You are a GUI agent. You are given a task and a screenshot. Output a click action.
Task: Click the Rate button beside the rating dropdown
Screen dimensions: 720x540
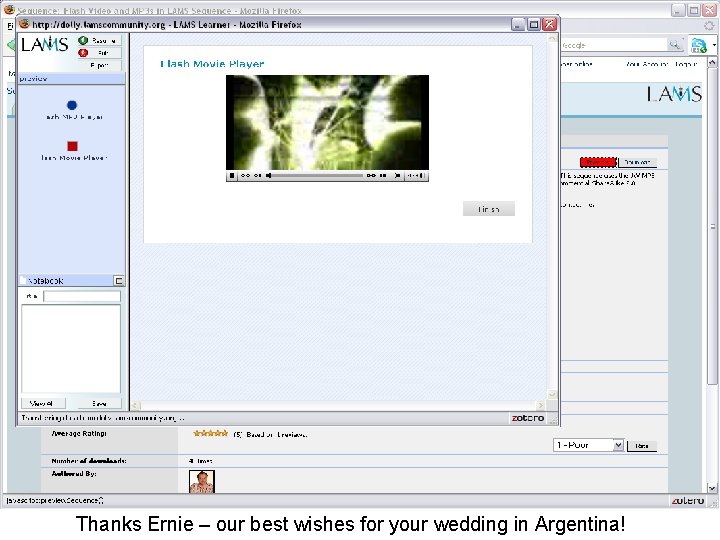641,446
